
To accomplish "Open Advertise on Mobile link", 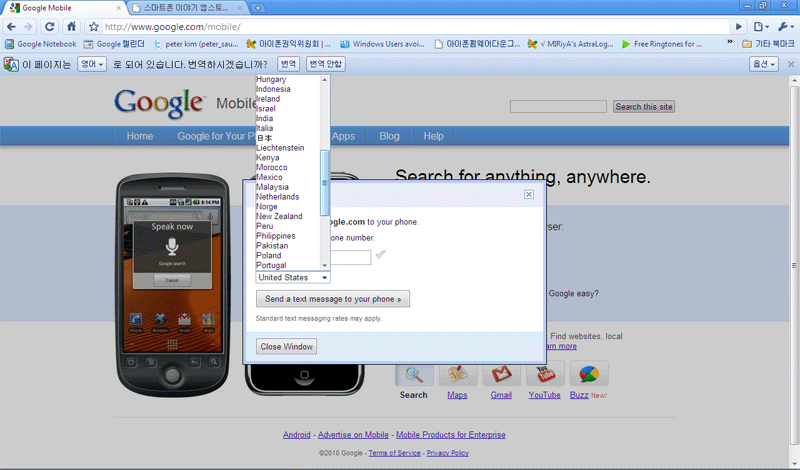I will (x=353, y=435).
